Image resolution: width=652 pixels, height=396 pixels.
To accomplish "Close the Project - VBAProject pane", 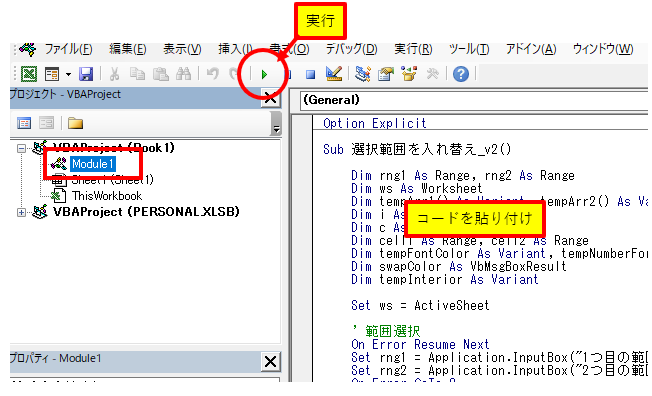I will tap(270, 99).
